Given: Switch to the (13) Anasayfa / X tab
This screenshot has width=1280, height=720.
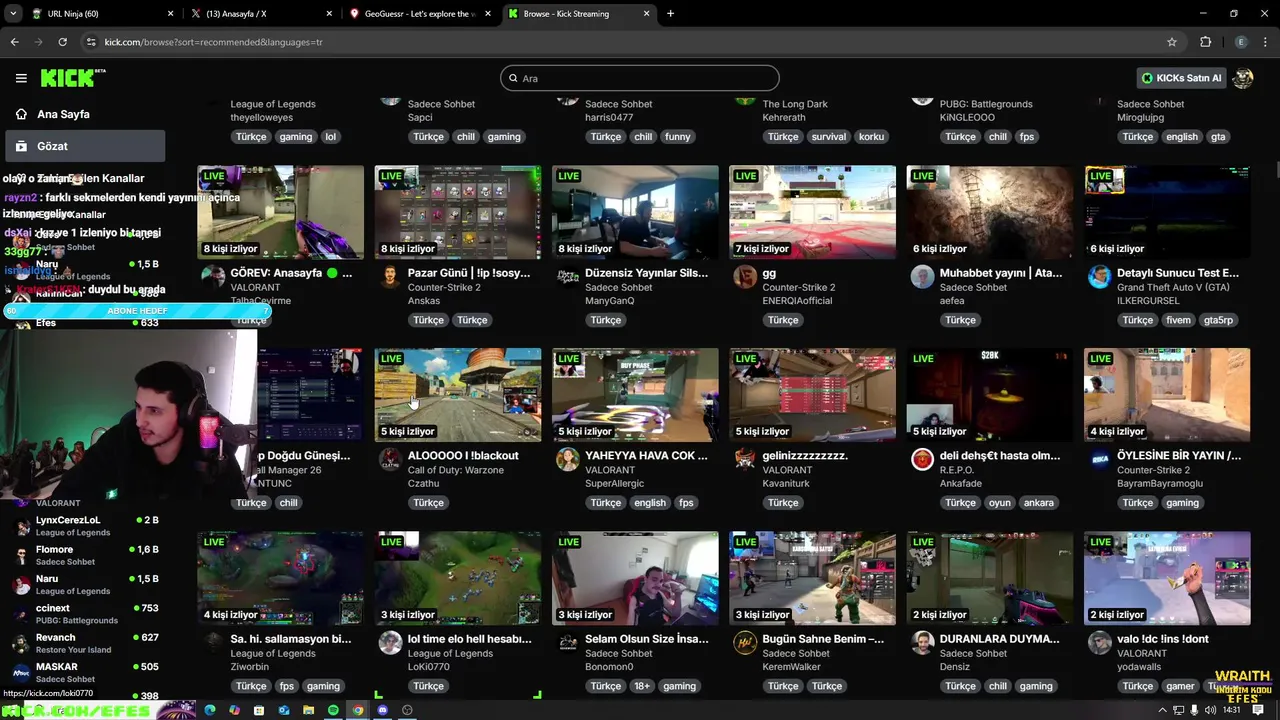Looking at the screenshot, I should (x=260, y=14).
